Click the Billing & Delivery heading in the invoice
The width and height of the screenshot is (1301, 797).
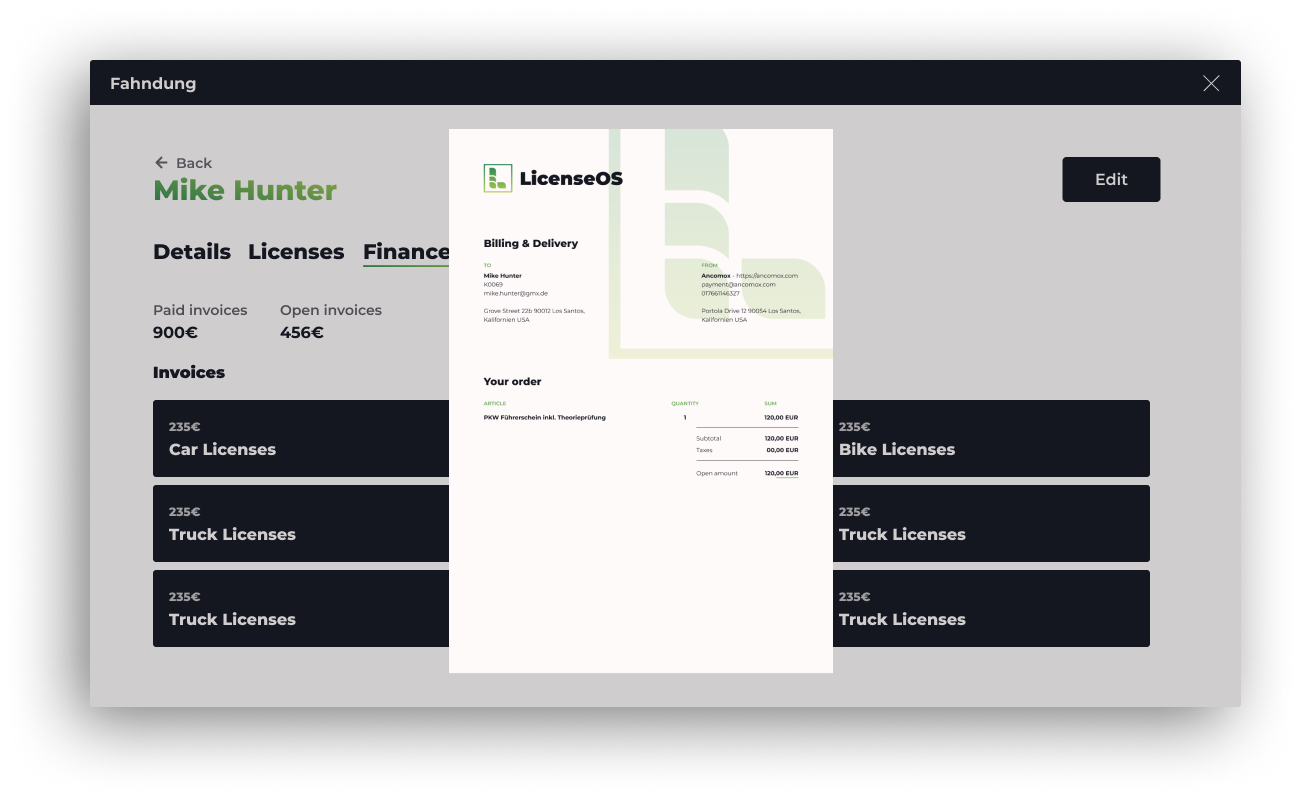point(530,243)
